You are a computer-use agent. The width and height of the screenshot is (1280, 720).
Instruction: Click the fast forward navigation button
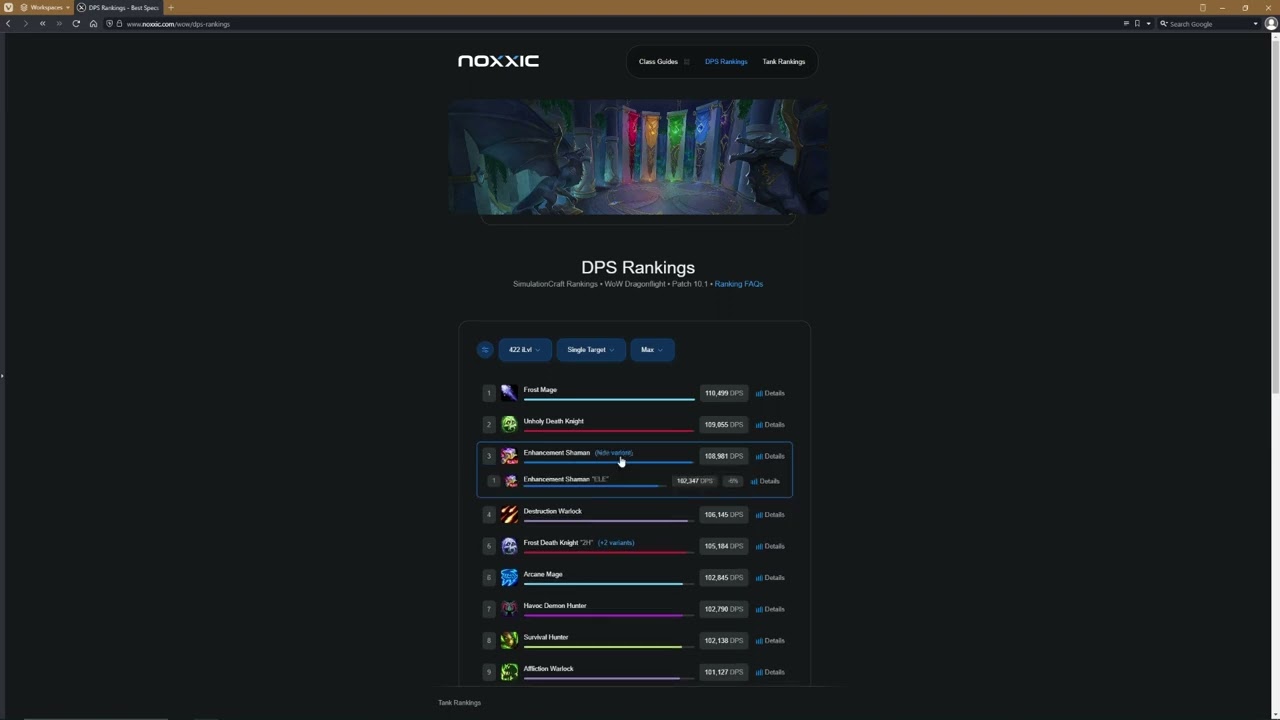pyautogui.click(x=58, y=23)
